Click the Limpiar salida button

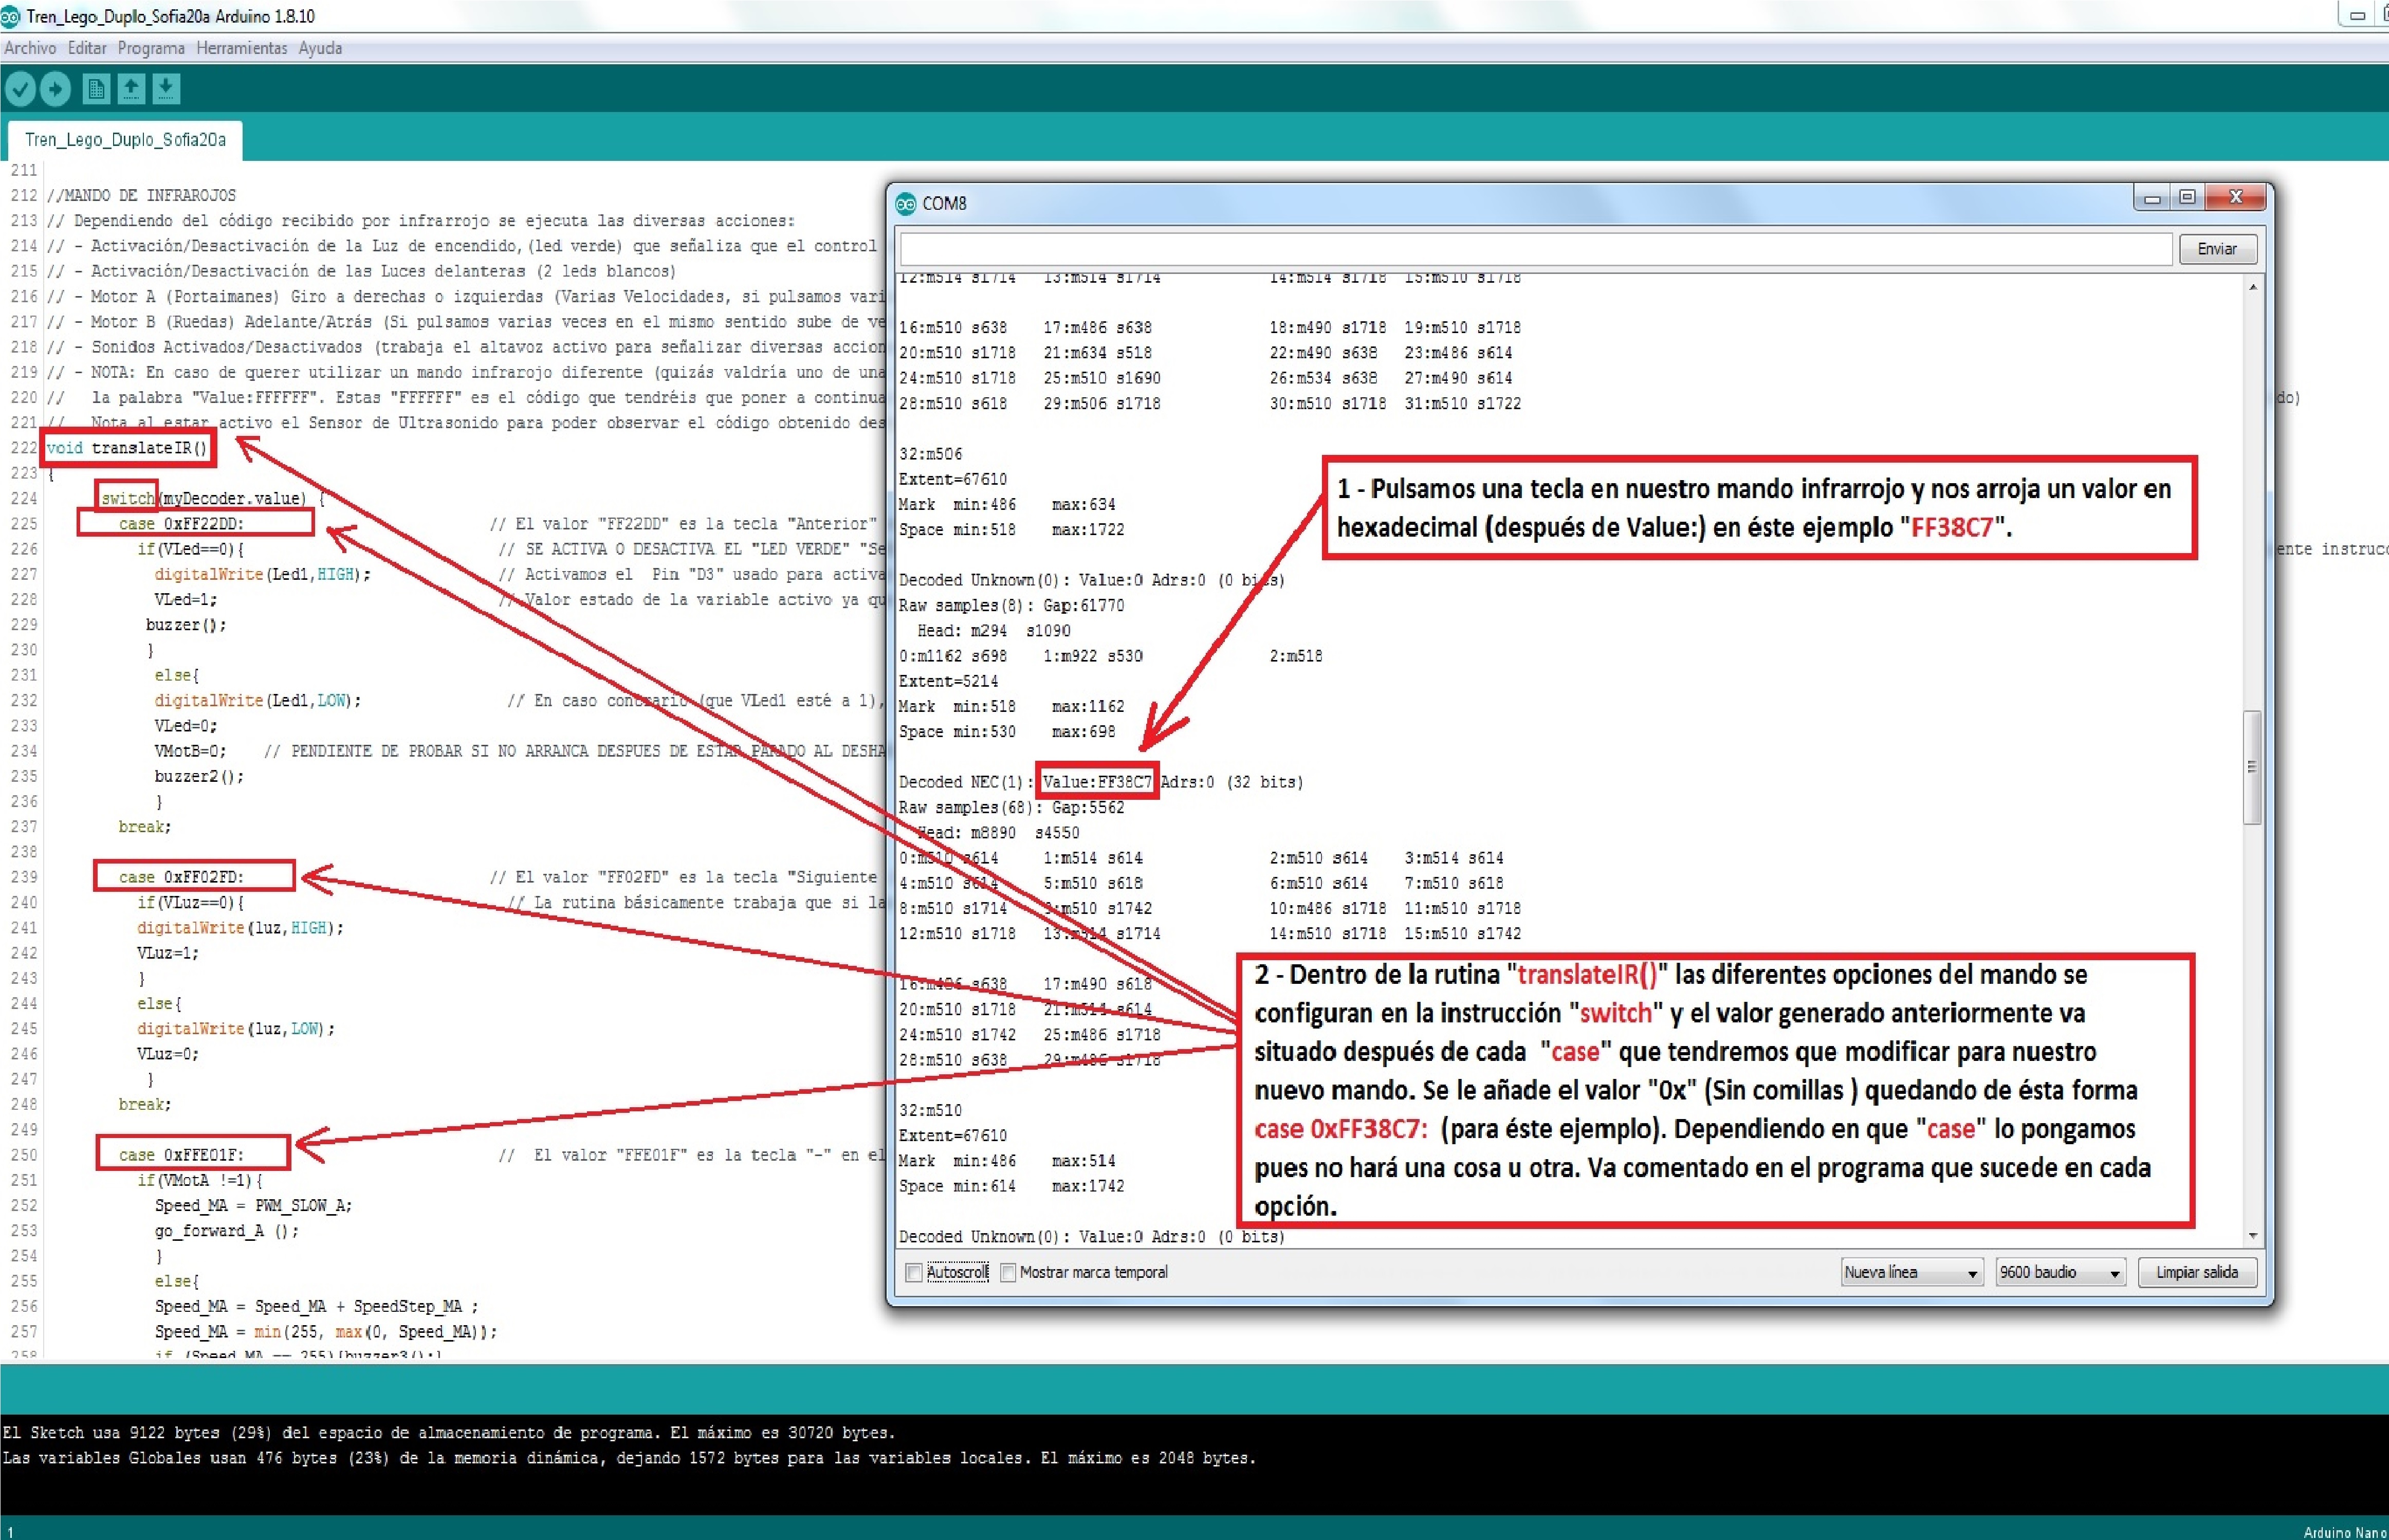click(2197, 1272)
